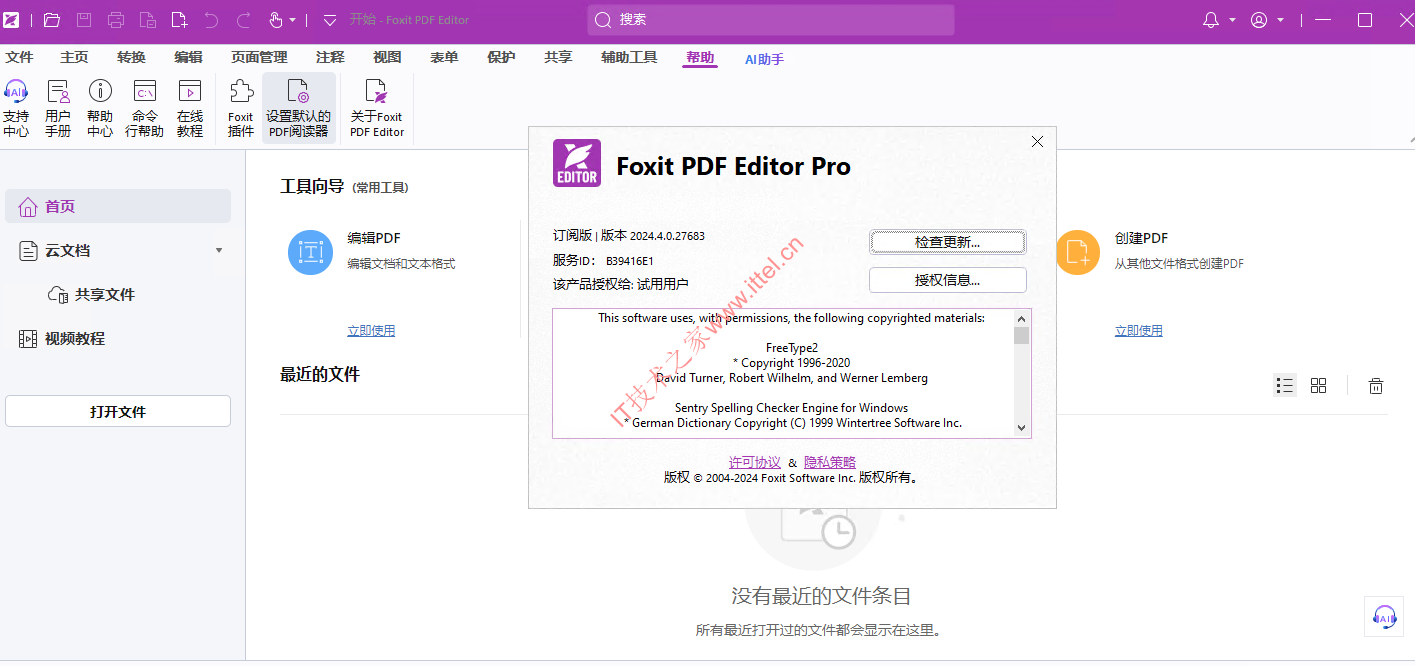The height and width of the screenshot is (666, 1415).
Task: Switch to the 主页 ribbon tab
Action: [x=74, y=58]
